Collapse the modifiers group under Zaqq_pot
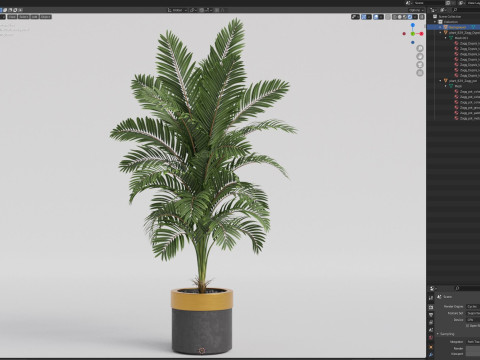The width and height of the screenshot is (480, 360). (x=446, y=86)
